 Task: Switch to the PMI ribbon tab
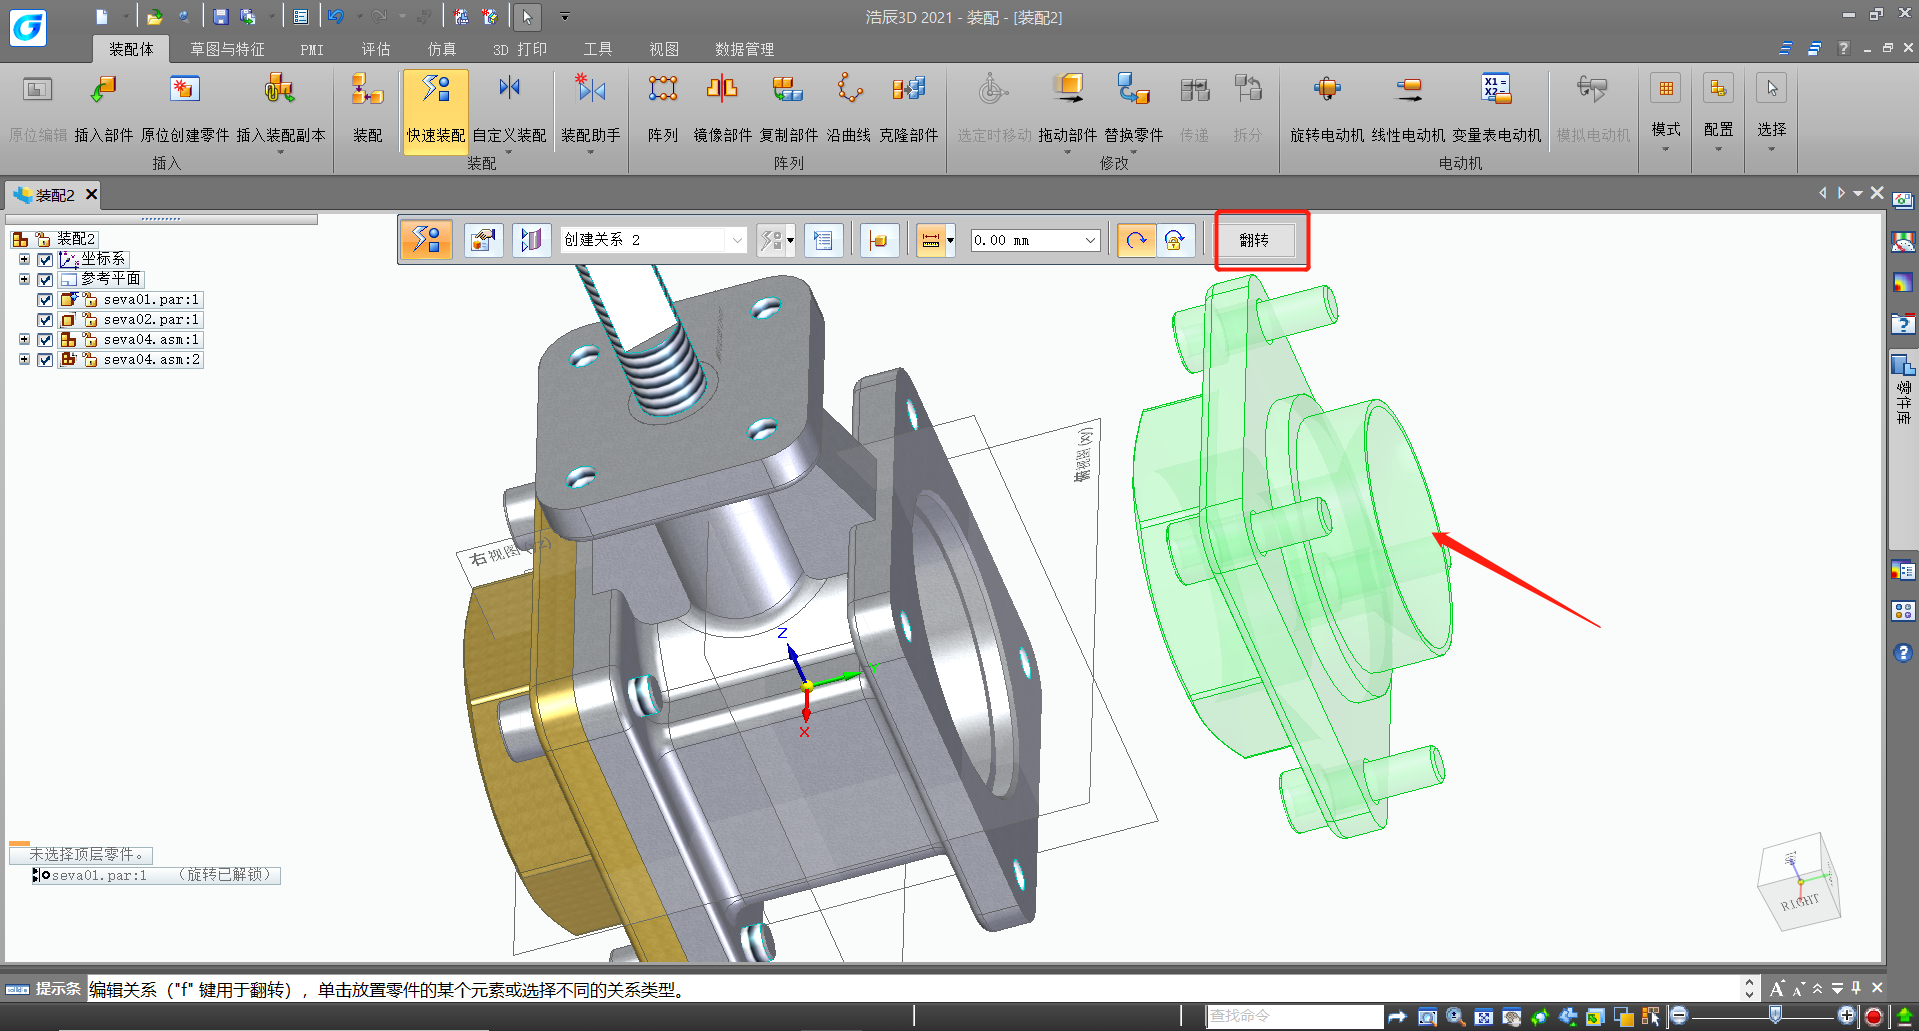pos(312,49)
